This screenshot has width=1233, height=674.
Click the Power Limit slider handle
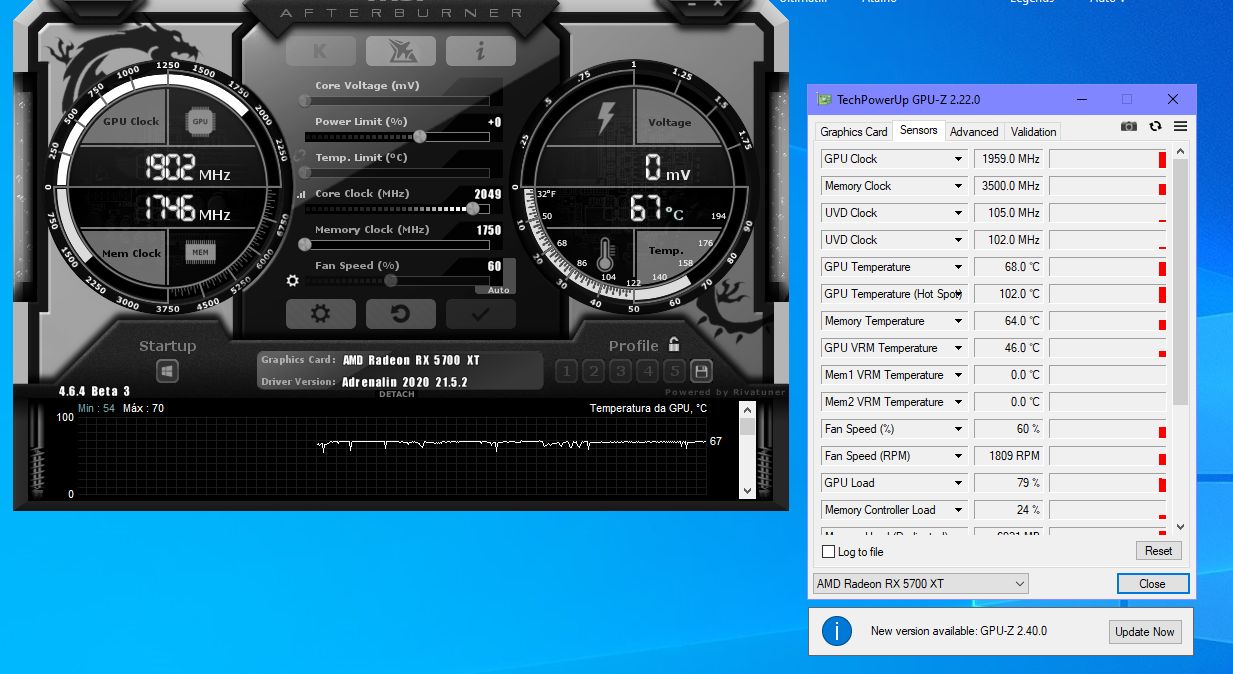coord(420,136)
